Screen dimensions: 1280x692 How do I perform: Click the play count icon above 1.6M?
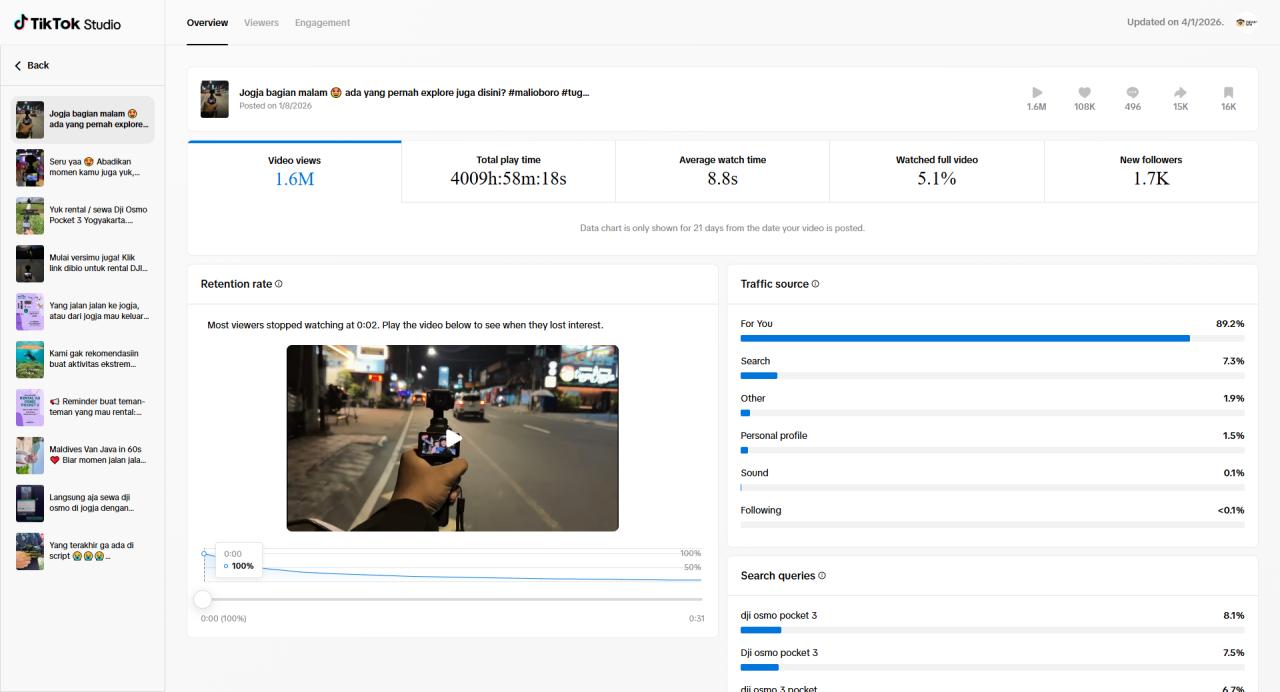(x=1037, y=92)
